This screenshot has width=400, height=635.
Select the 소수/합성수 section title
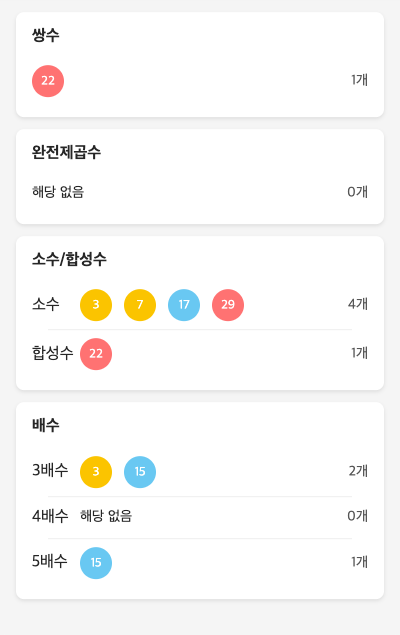pyautogui.click(x=69, y=259)
